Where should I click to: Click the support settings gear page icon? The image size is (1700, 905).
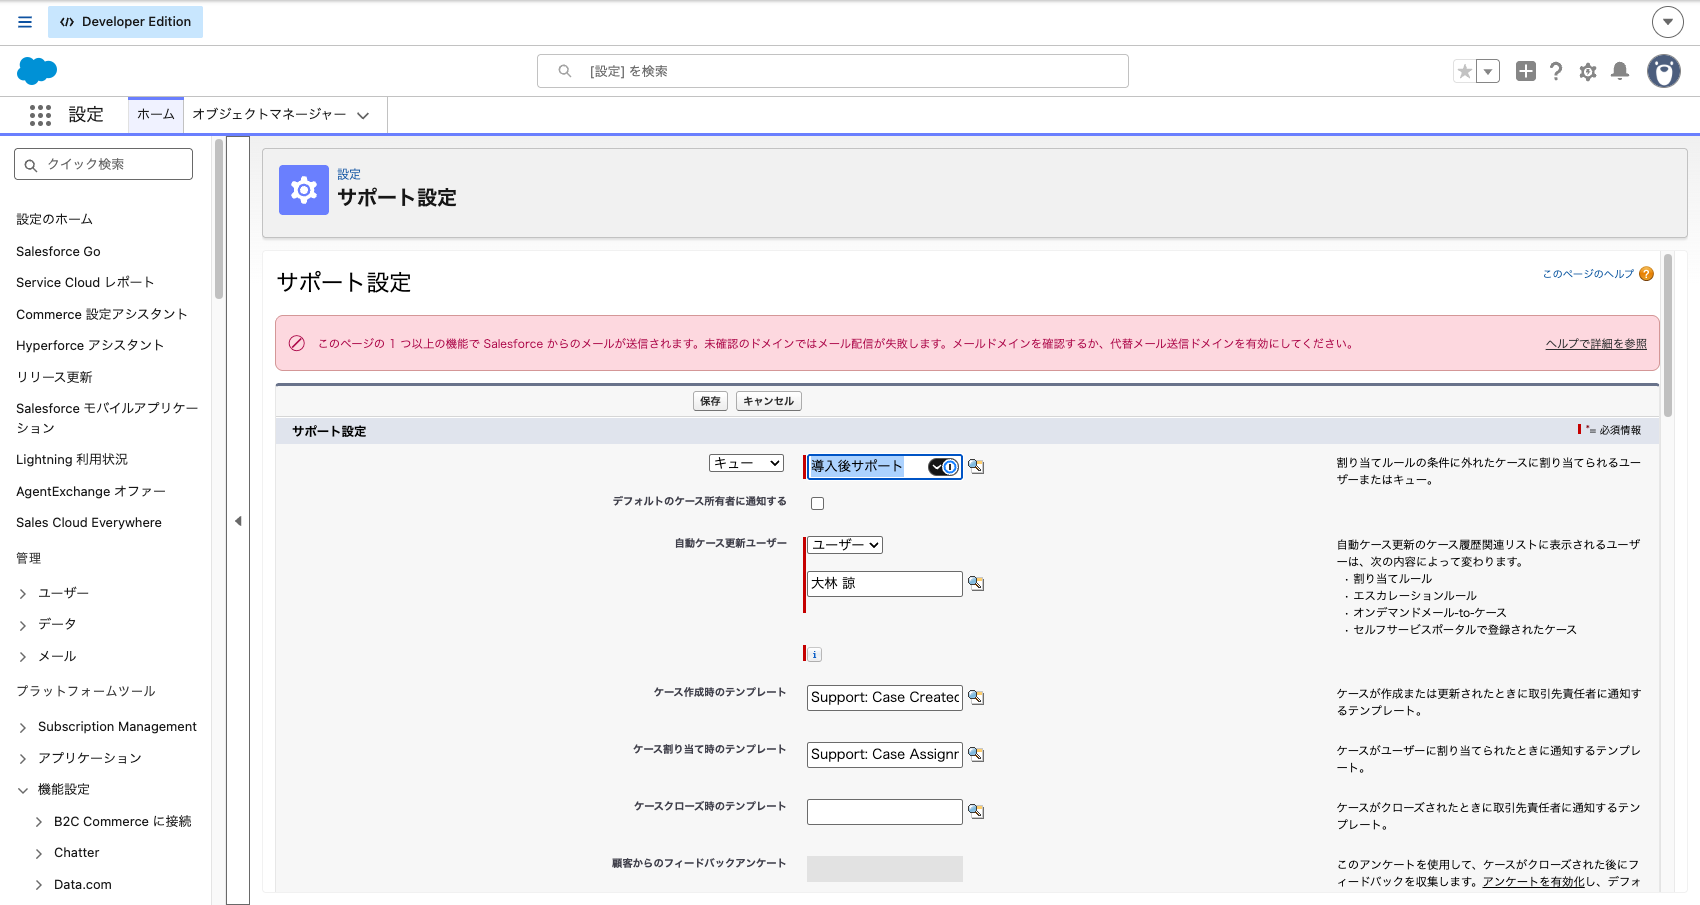pyautogui.click(x=304, y=190)
